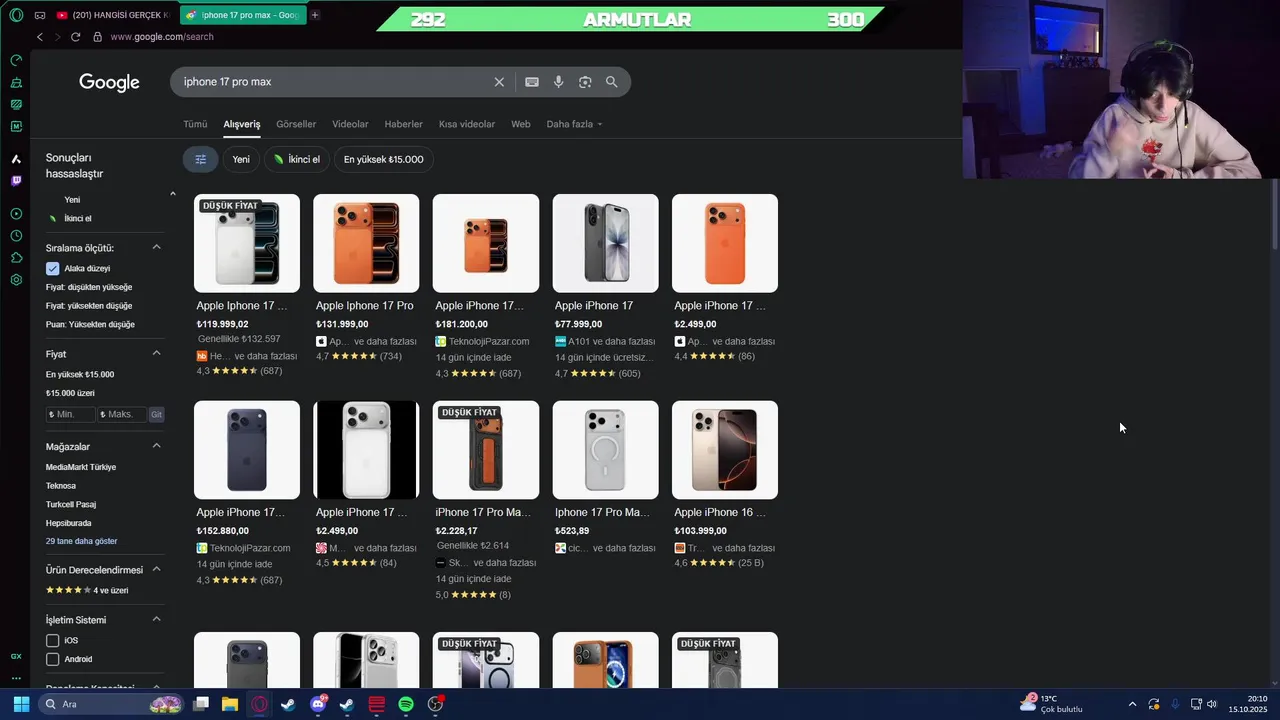The height and width of the screenshot is (720, 1280).
Task: Switch to the Görseller tab
Action: (296, 124)
